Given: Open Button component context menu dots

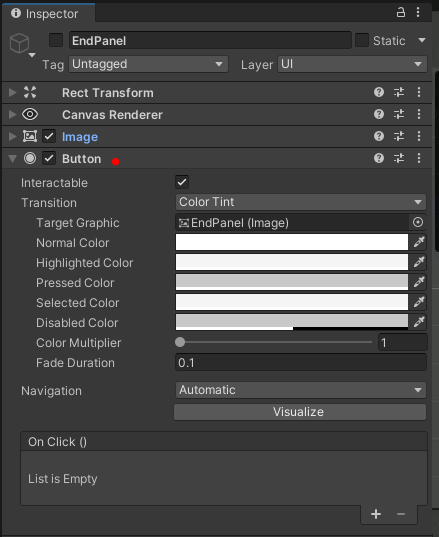Looking at the screenshot, I should tap(419, 158).
